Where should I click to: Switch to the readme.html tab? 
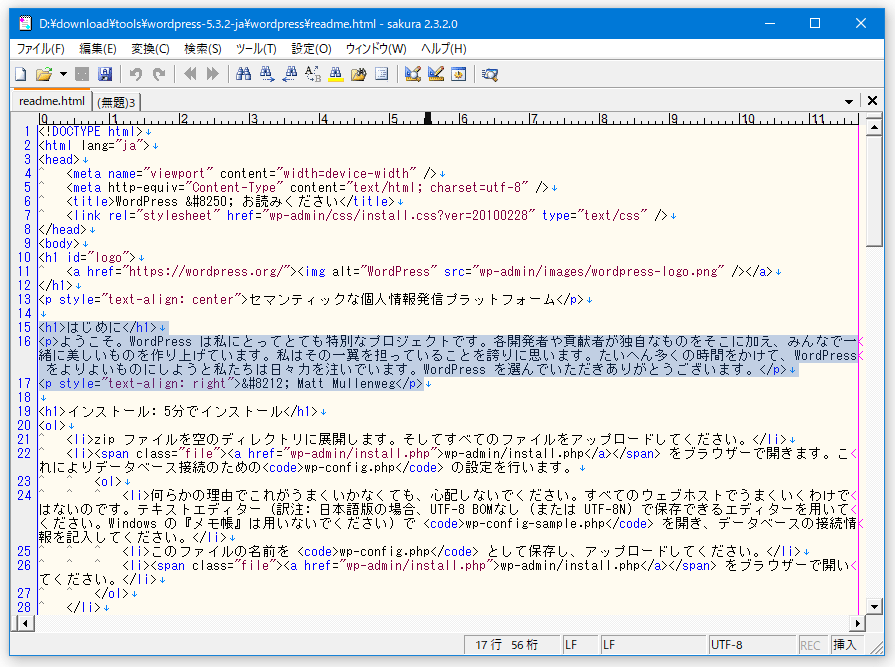coord(51,101)
